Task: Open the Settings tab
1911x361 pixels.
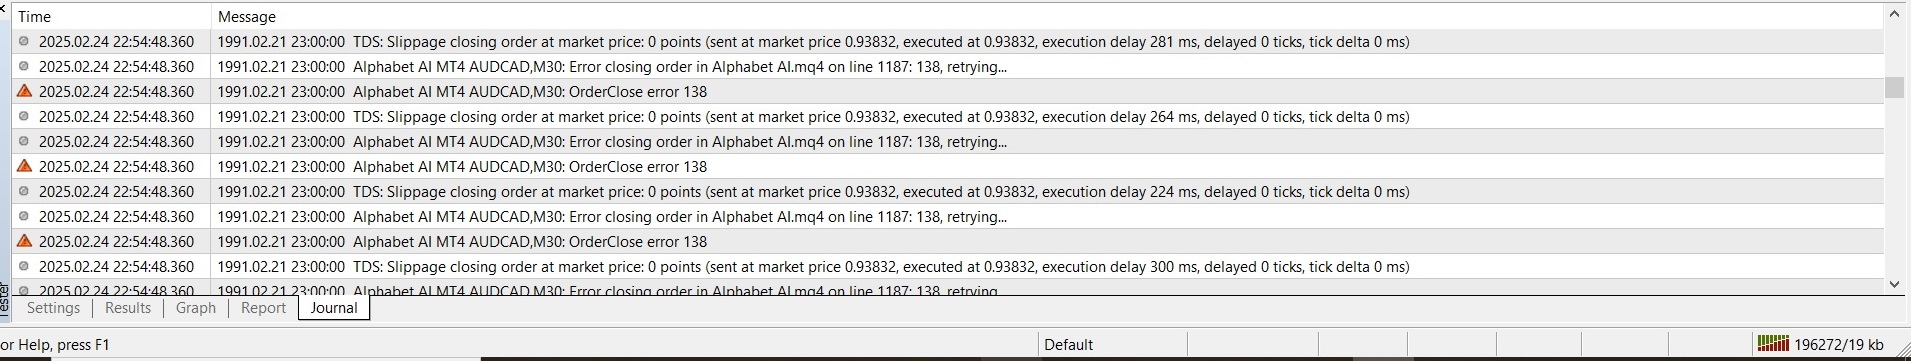Action: pyautogui.click(x=53, y=308)
